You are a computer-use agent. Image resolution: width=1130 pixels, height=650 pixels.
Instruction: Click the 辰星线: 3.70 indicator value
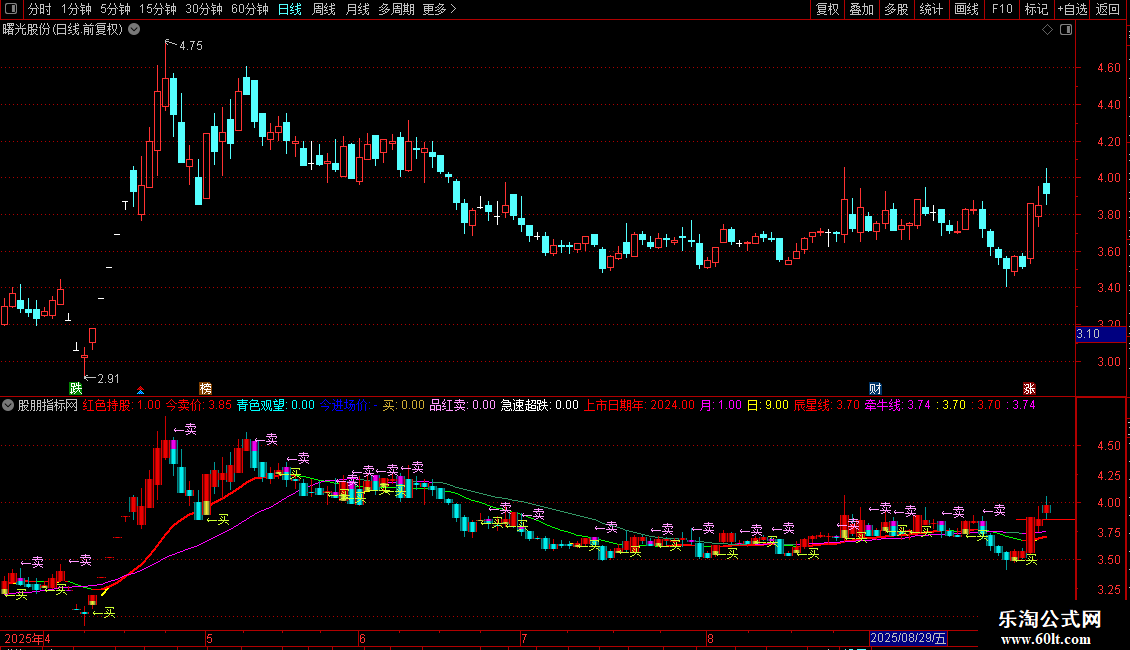tap(827, 405)
